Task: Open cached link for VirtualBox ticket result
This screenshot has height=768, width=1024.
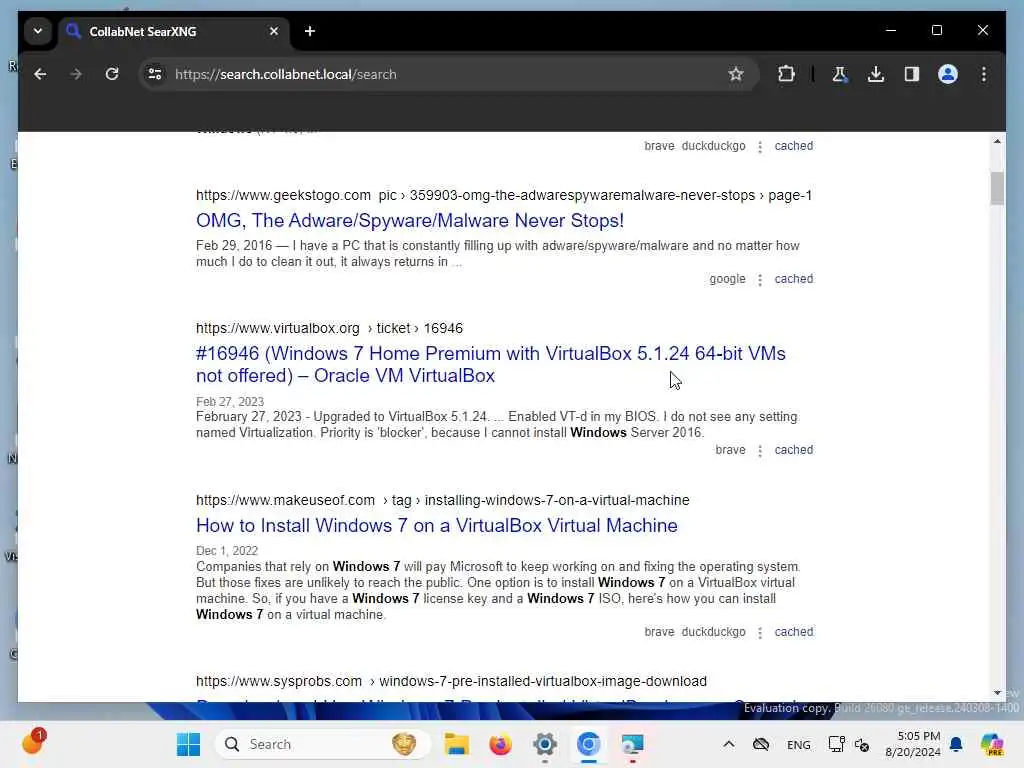Action: (x=793, y=450)
